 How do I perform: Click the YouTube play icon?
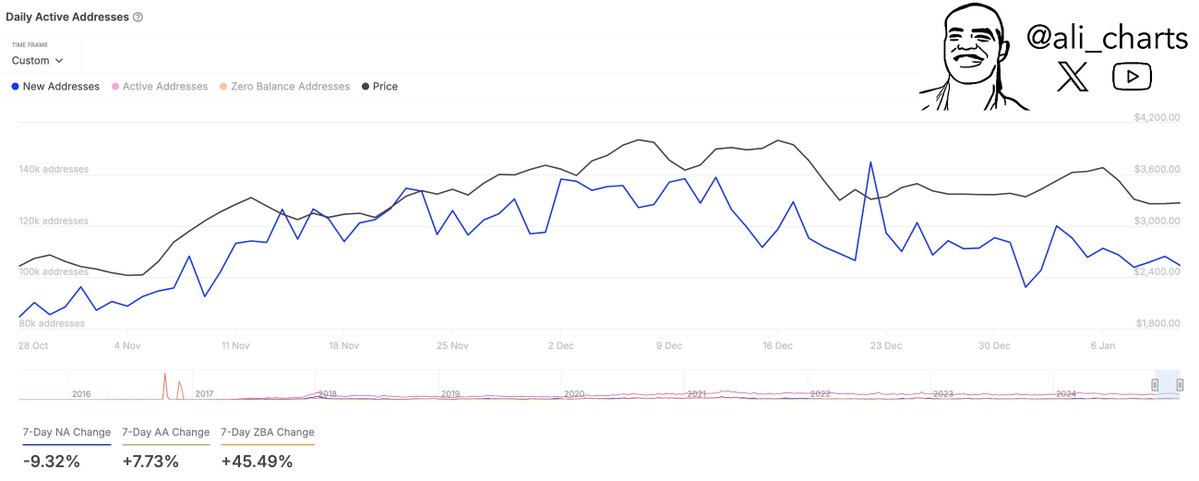point(1132,77)
